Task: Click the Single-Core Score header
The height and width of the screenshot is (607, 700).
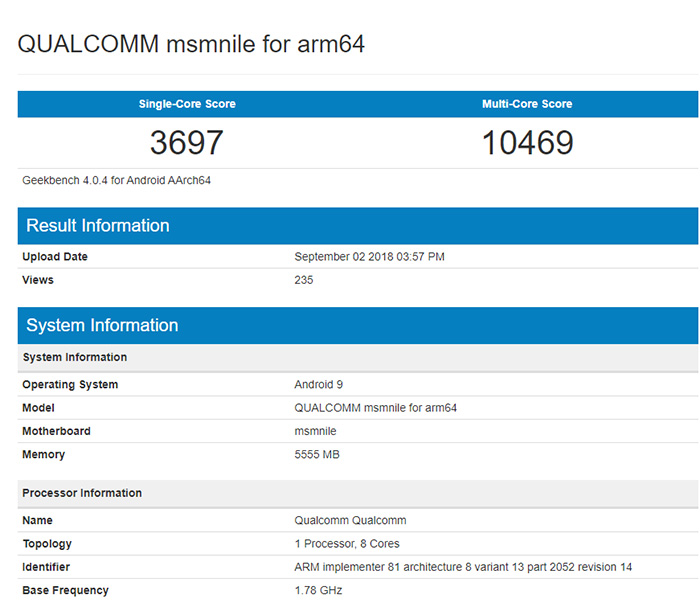Action: (x=187, y=104)
